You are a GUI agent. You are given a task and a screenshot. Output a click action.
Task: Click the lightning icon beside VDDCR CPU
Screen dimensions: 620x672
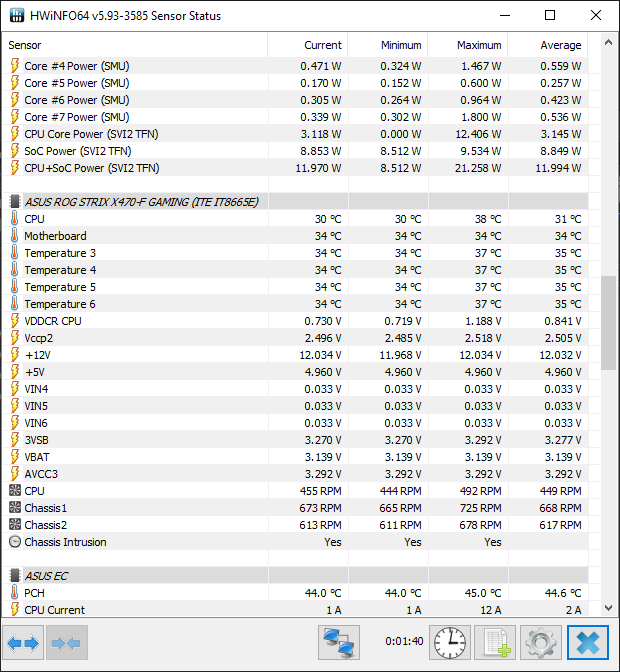point(15,321)
